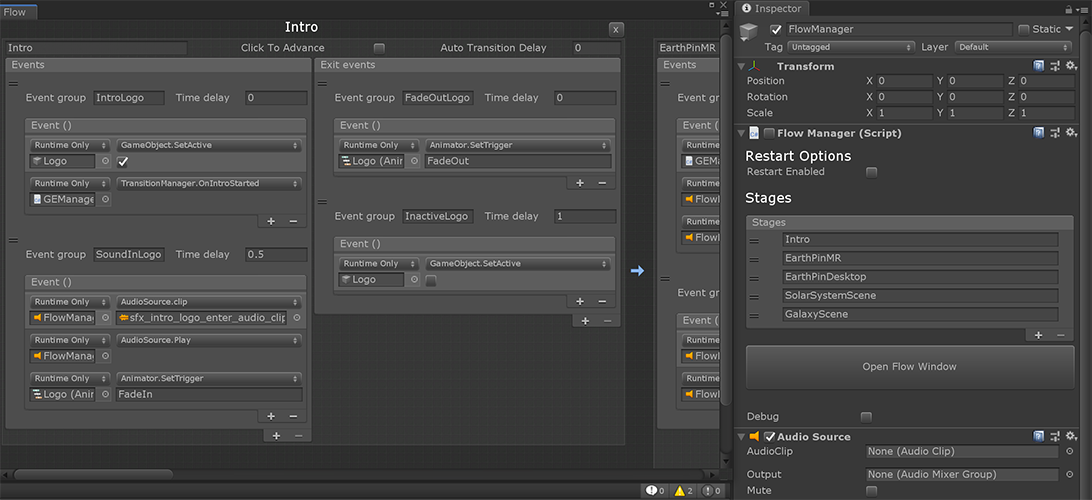Click the blue arrow between Intro and EarthPinMR
This screenshot has width=1092, height=500.
[637, 271]
